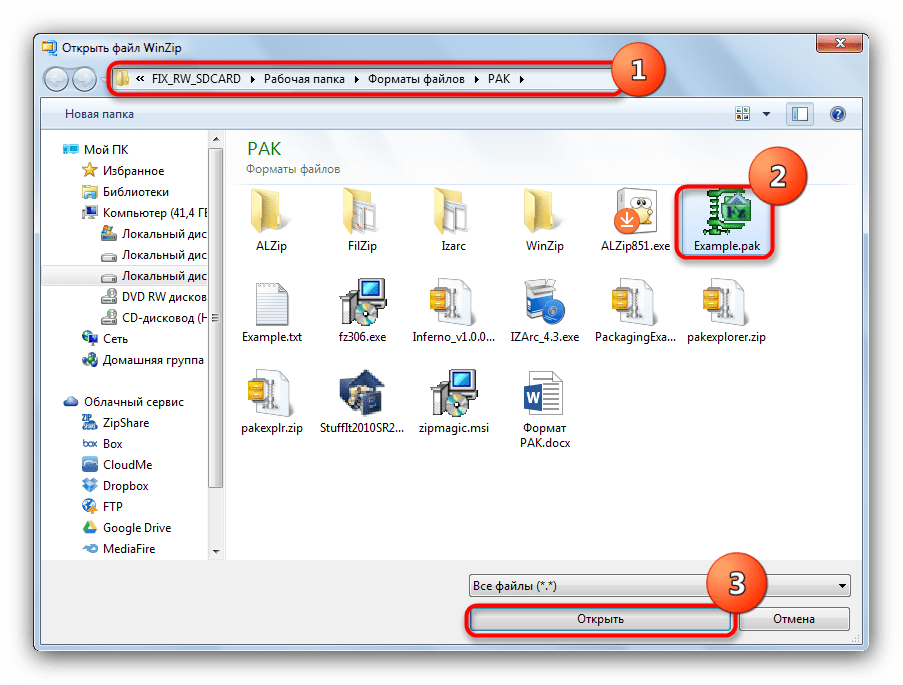Viewport: 903px width, 685px height.
Task: Click the Новая папка button
Action: pyautogui.click(x=99, y=114)
